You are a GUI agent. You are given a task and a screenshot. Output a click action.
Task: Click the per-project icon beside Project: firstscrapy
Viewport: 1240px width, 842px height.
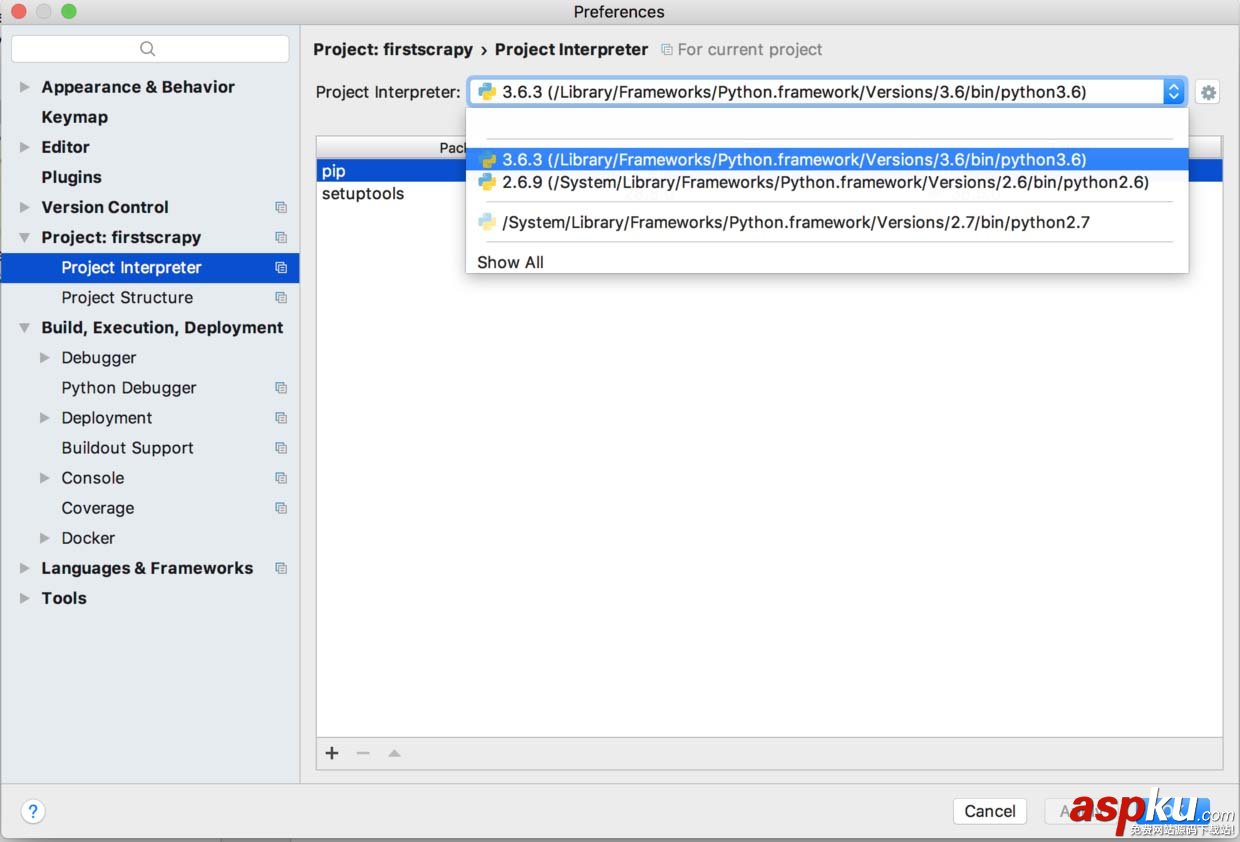coord(281,237)
